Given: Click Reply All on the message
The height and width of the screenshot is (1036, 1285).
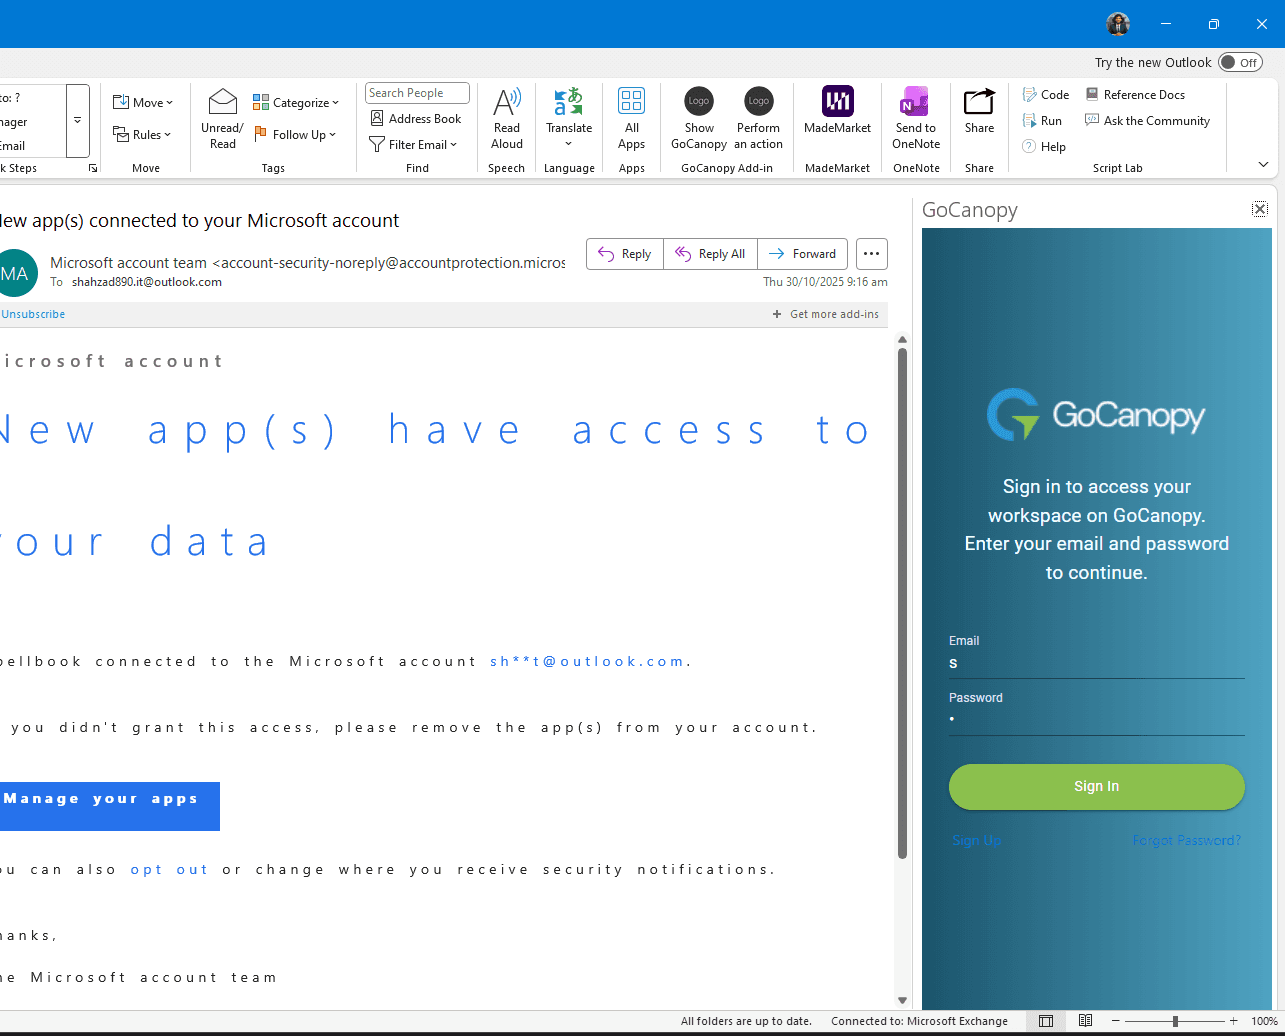Looking at the screenshot, I should click(710, 254).
